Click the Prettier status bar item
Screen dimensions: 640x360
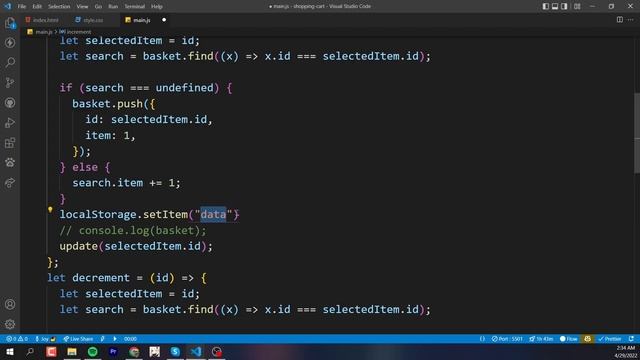click(x=609, y=339)
